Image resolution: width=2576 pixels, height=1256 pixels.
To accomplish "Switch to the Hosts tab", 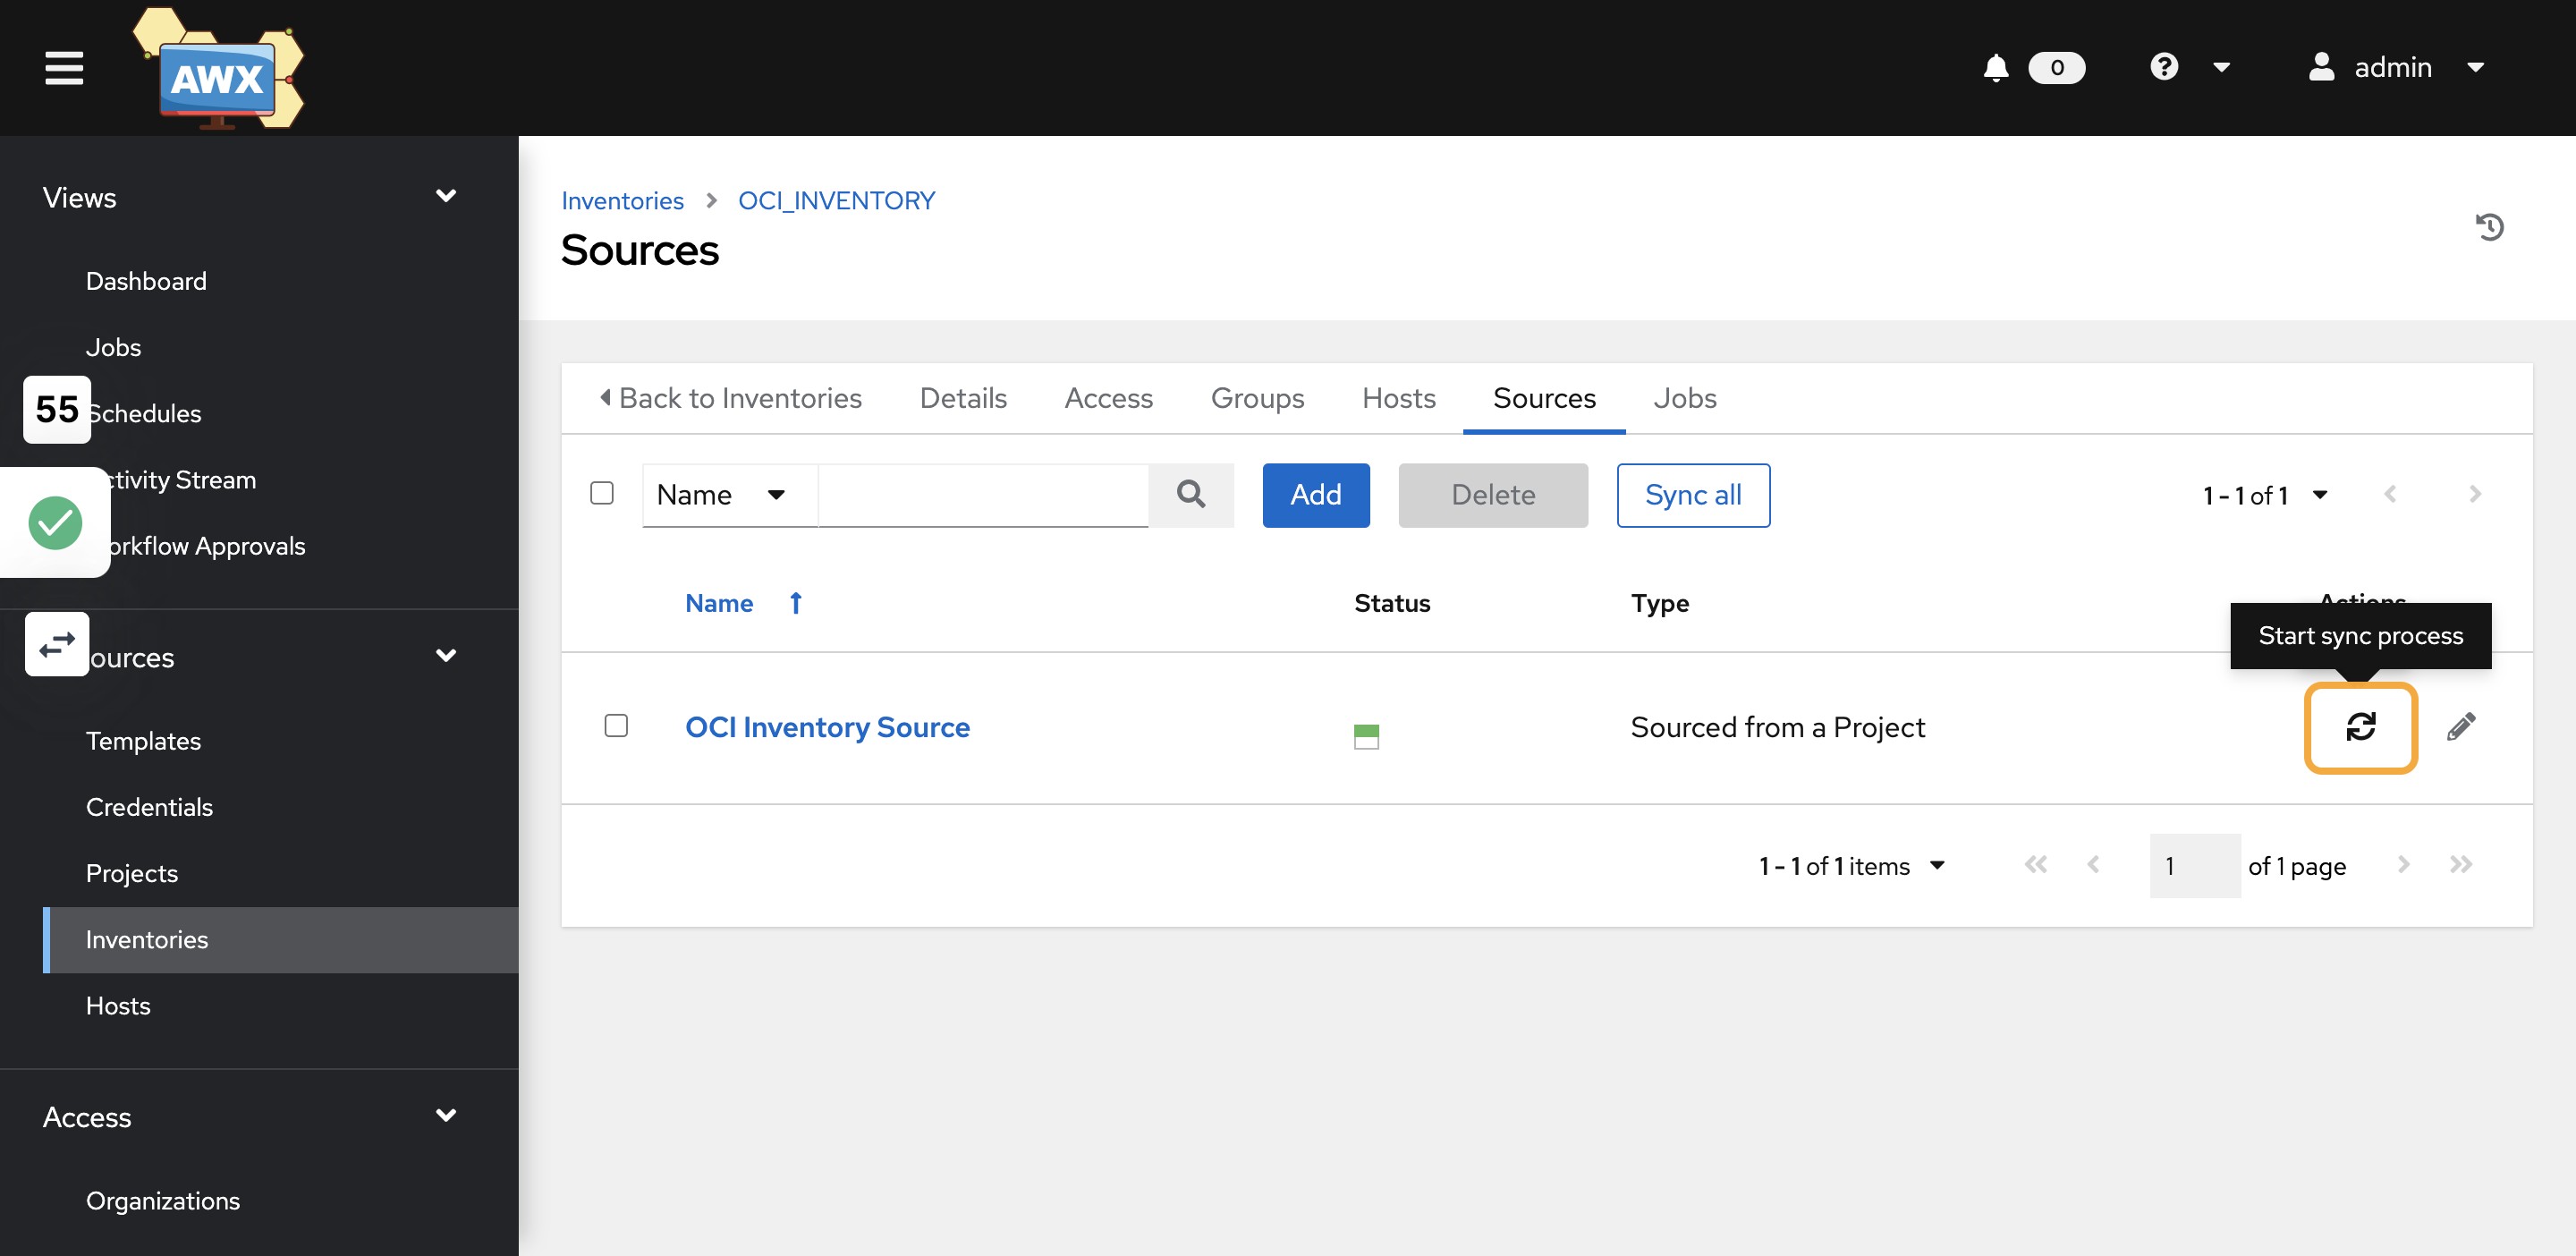I will (x=1398, y=398).
